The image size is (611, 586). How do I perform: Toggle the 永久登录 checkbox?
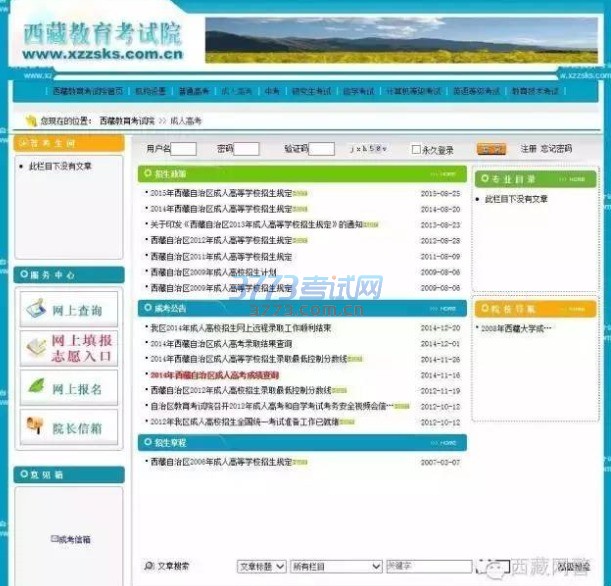click(416, 150)
